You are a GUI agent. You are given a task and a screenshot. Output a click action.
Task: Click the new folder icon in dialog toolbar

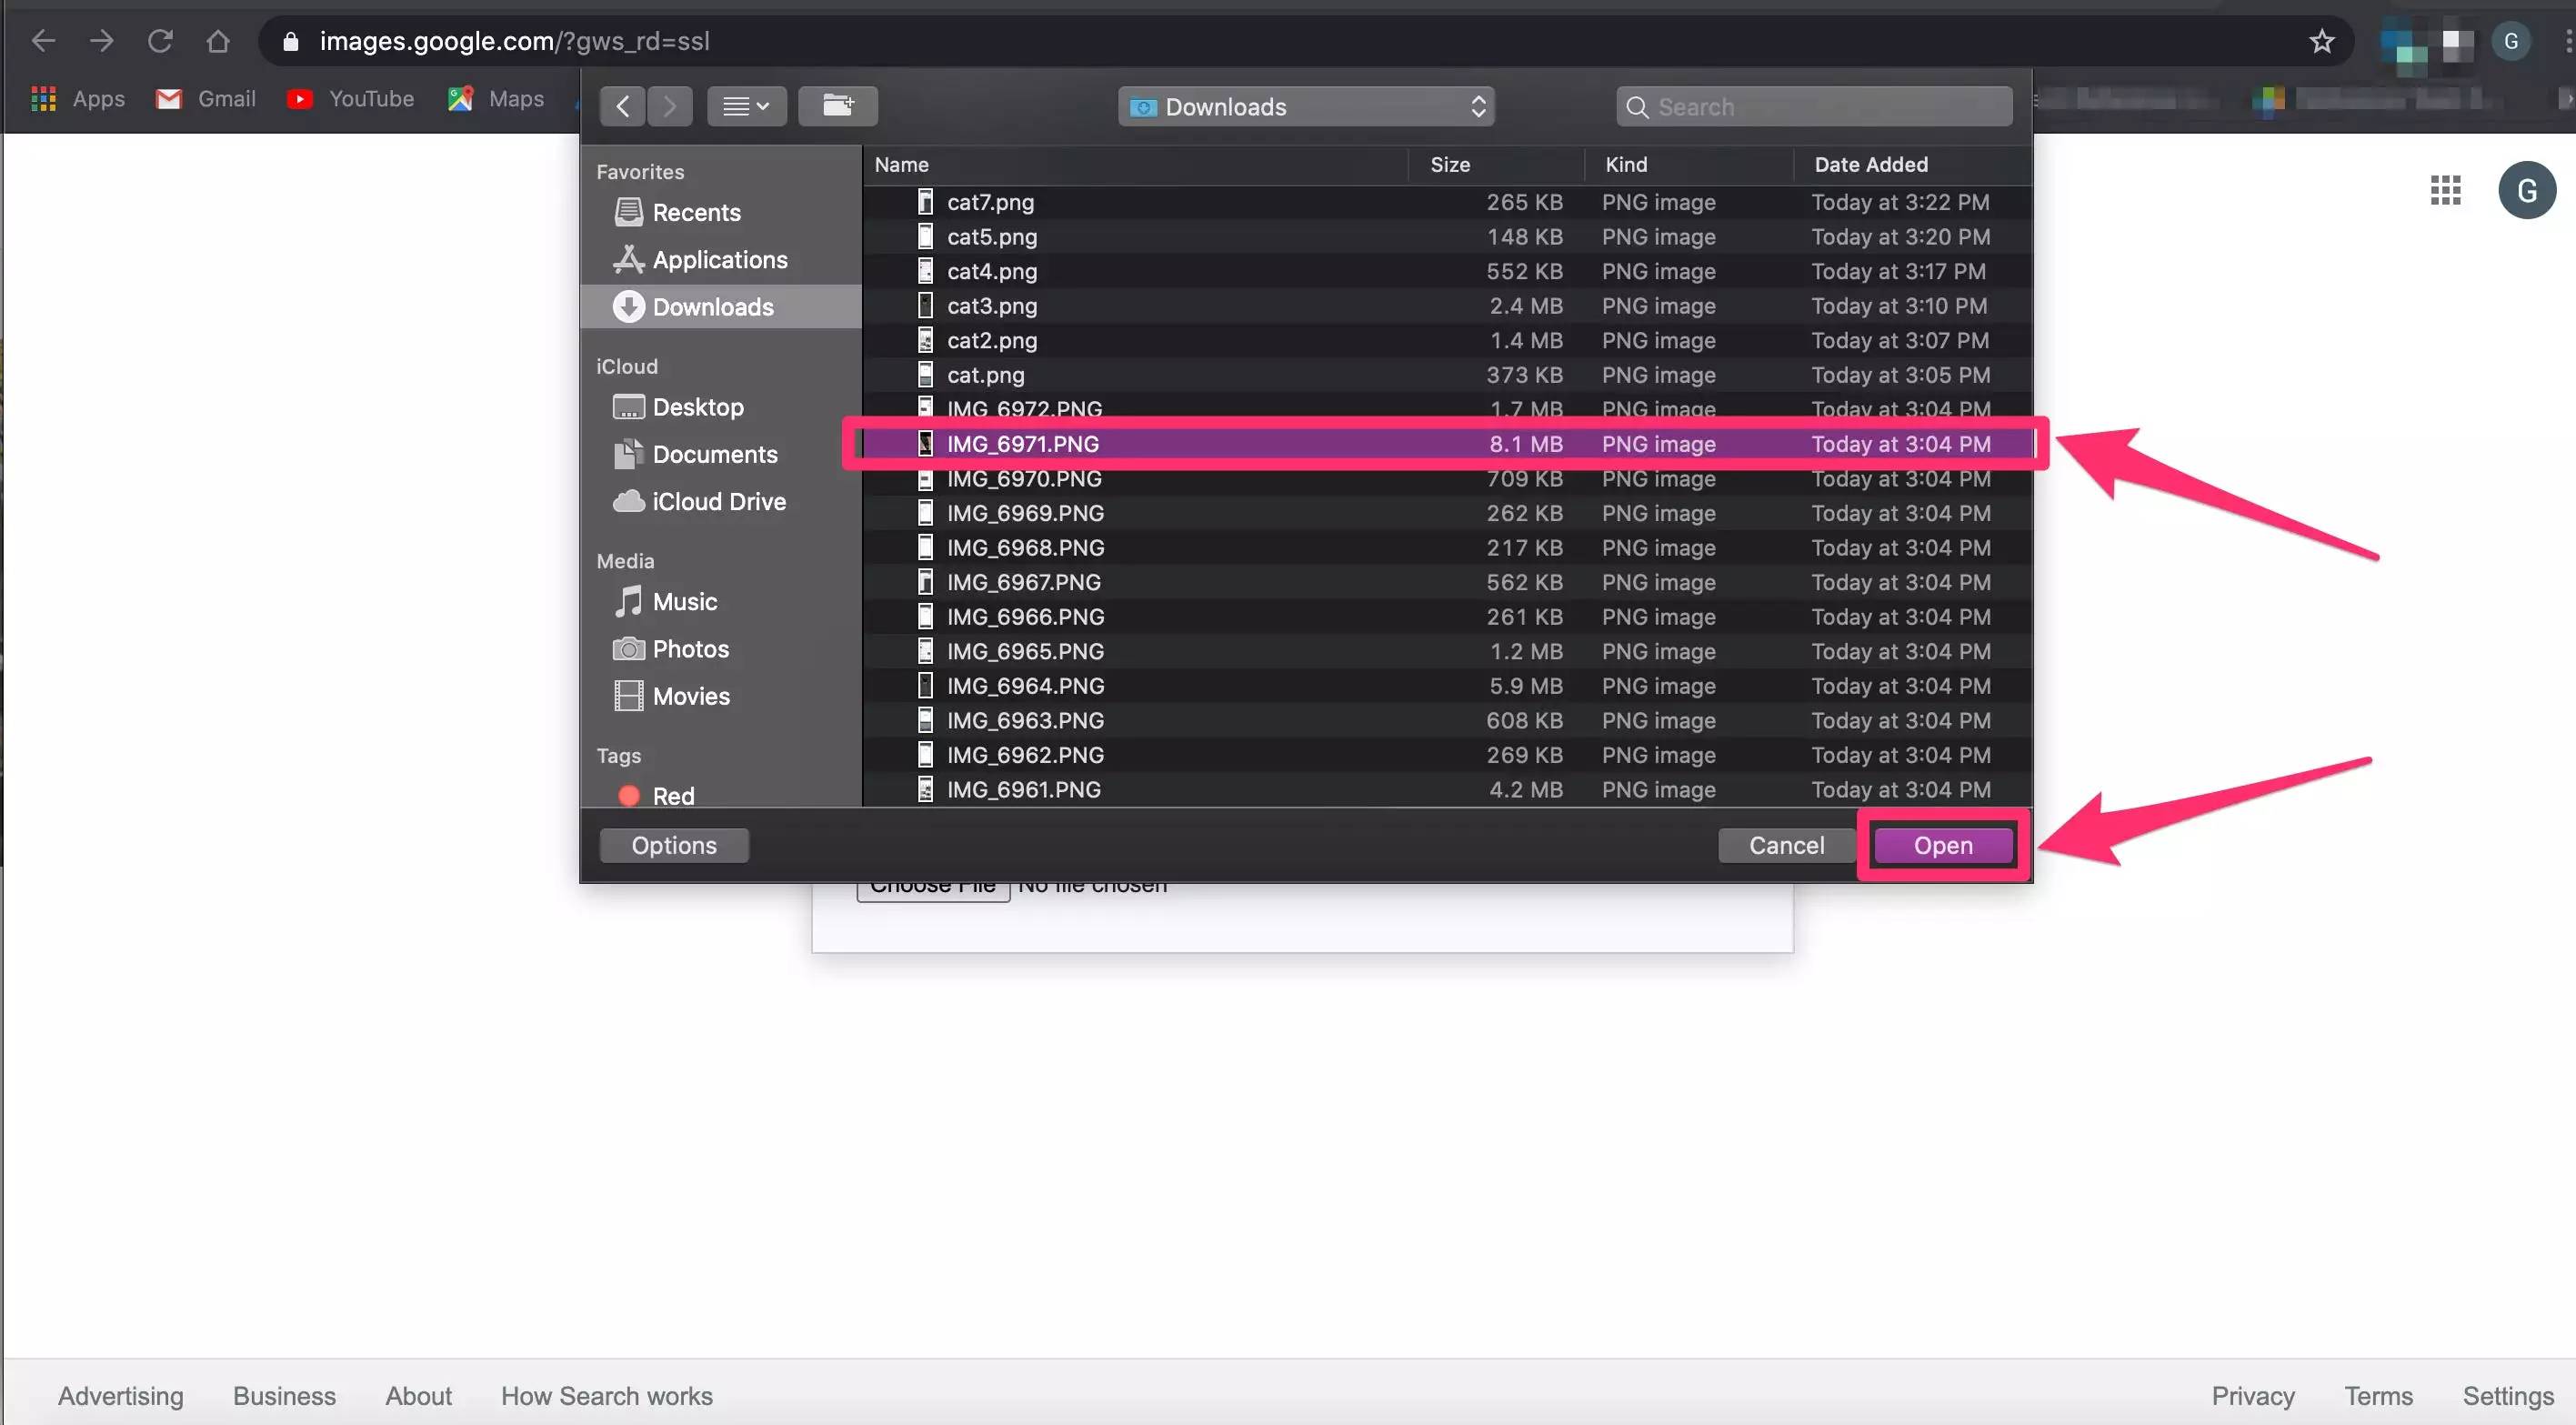pyautogui.click(x=837, y=106)
